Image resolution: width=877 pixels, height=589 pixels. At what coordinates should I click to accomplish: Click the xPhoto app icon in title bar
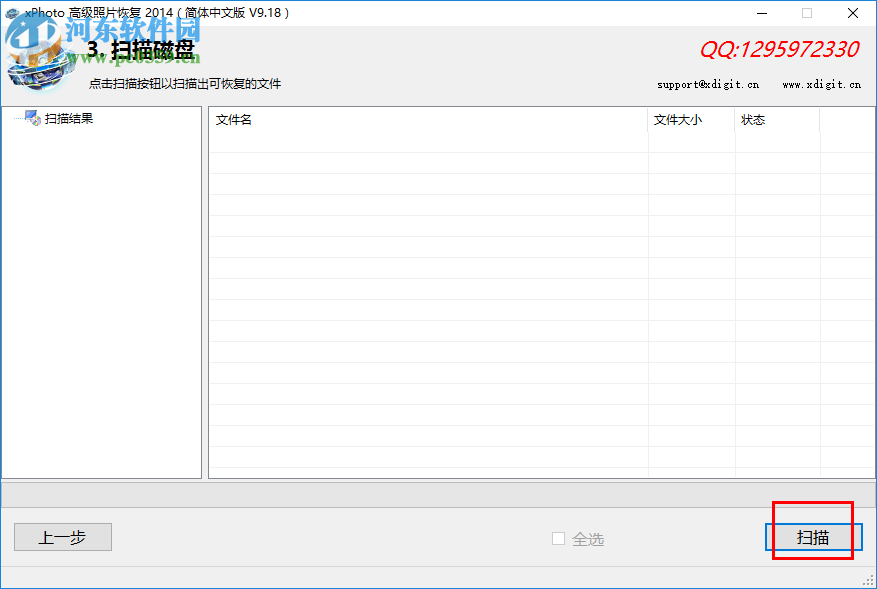(11, 13)
